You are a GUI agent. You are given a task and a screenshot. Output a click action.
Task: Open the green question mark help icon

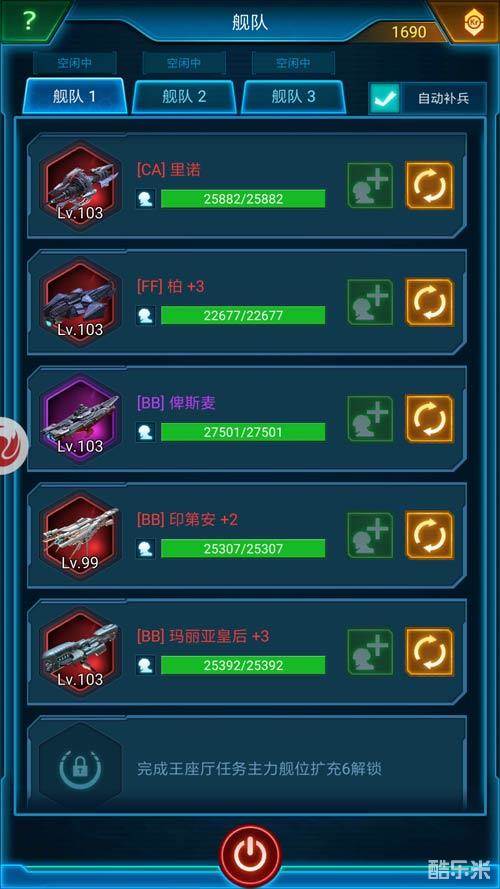(29, 21)
